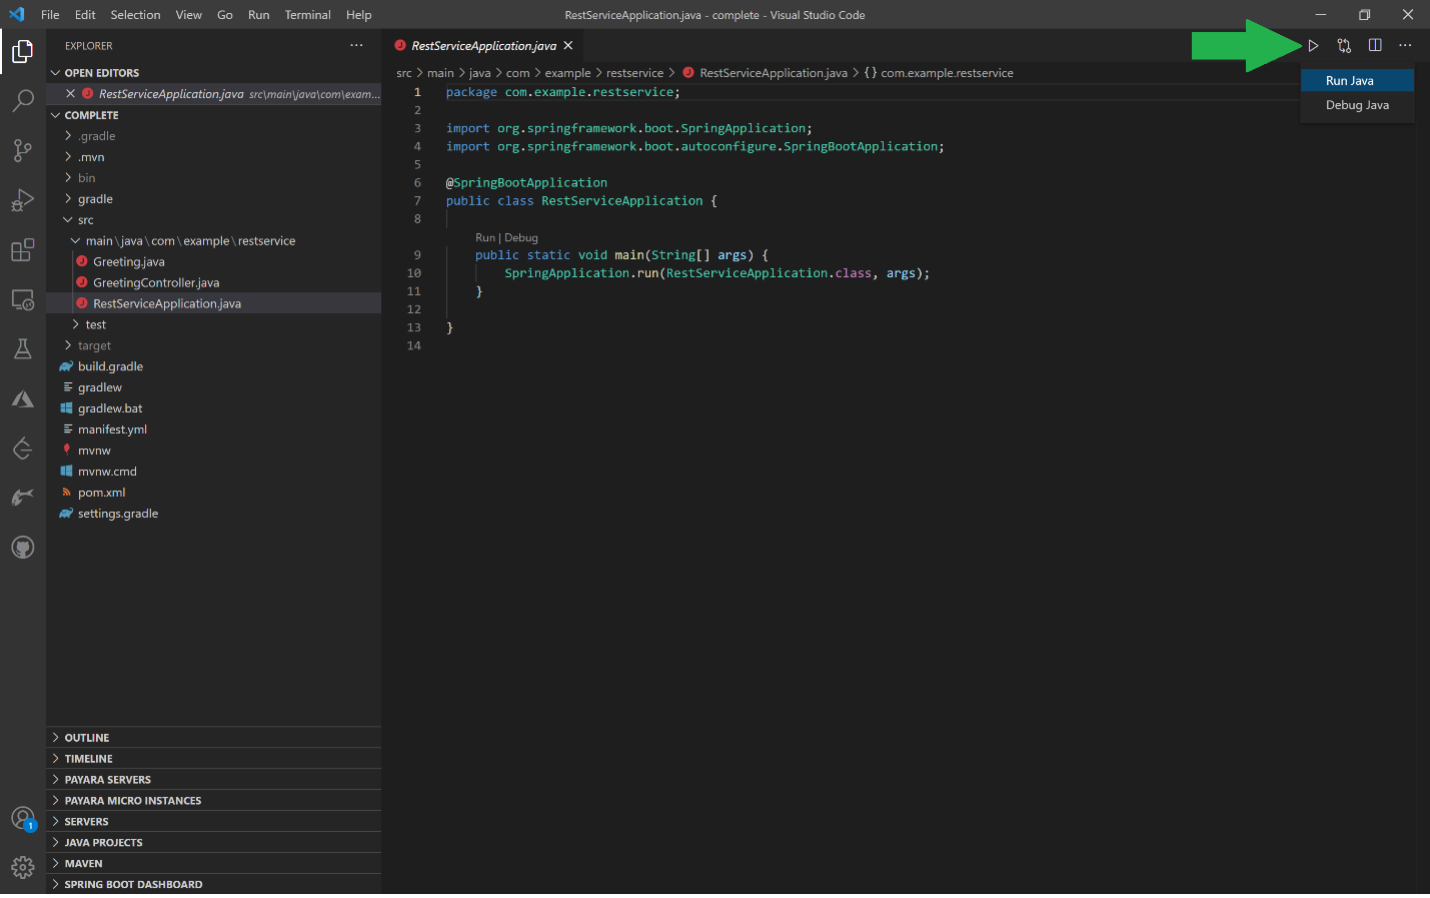The width and height of the screenshot is (1430, 898).
Task: Click the Run code lens above main
Action: point(485,238)
